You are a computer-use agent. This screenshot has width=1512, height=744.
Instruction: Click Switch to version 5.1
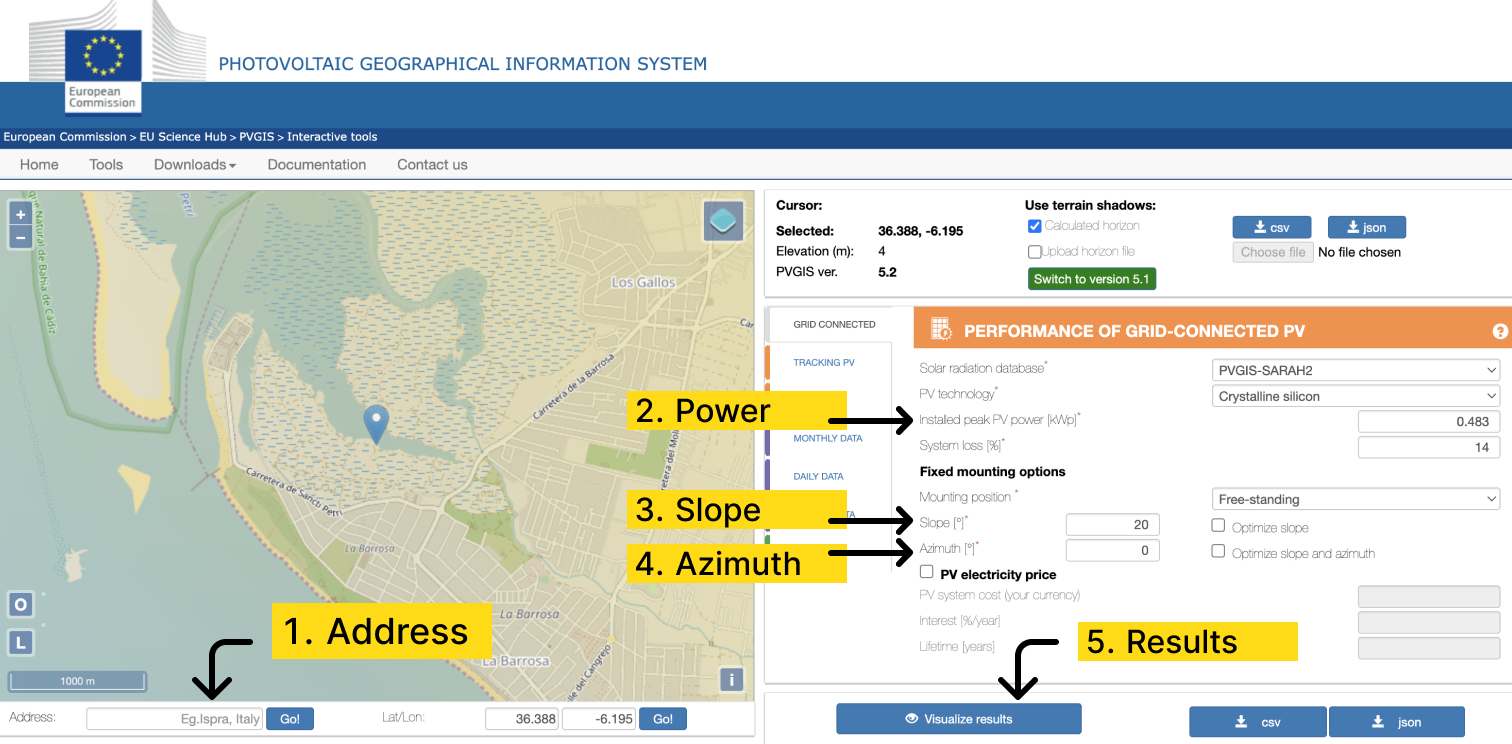(1091, 278)
